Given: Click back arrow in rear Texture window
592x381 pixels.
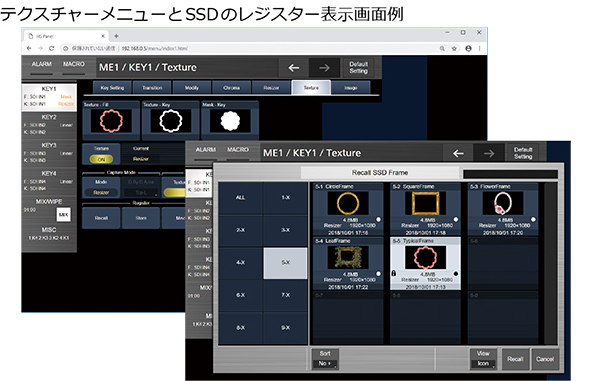Looking at the screenshot, I should (293, 68).
